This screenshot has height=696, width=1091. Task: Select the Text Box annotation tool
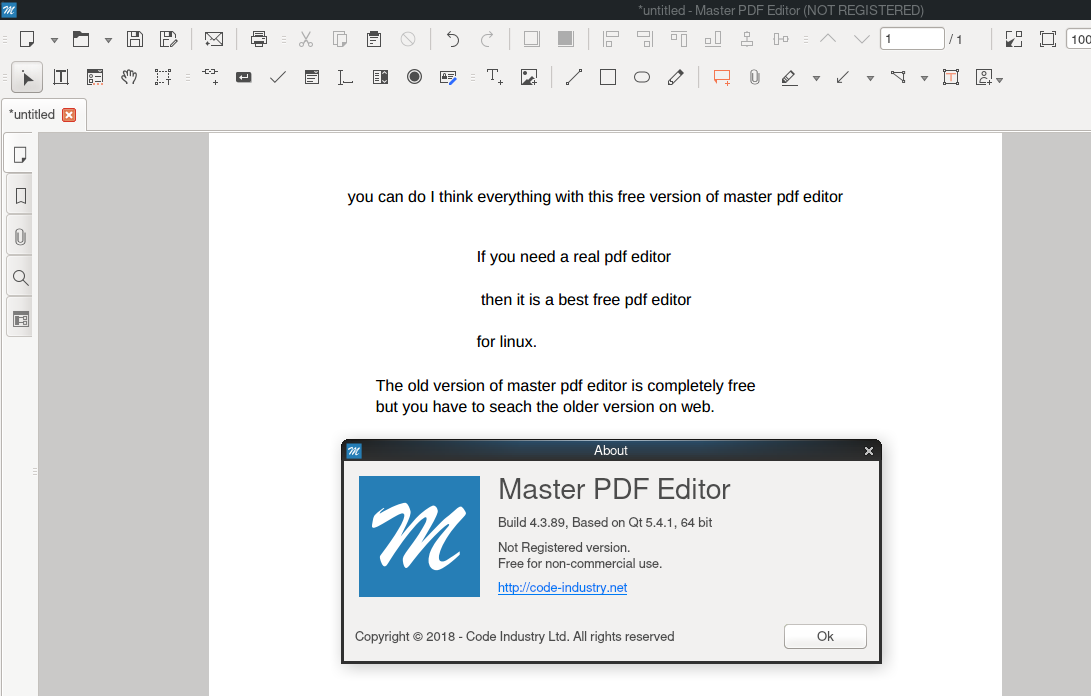[951, 77]
